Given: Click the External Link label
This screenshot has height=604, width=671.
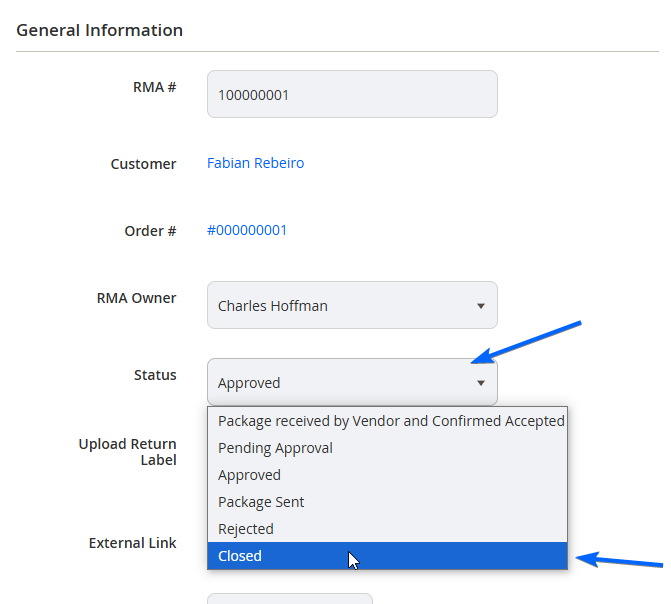Looking at the screenshot, I should click(x=133, y=543).
